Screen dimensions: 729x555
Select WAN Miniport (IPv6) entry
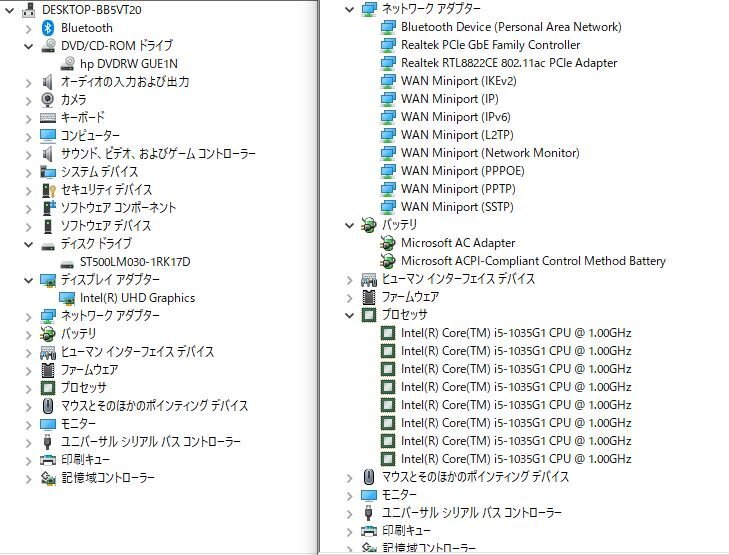[x=456, y=117]
